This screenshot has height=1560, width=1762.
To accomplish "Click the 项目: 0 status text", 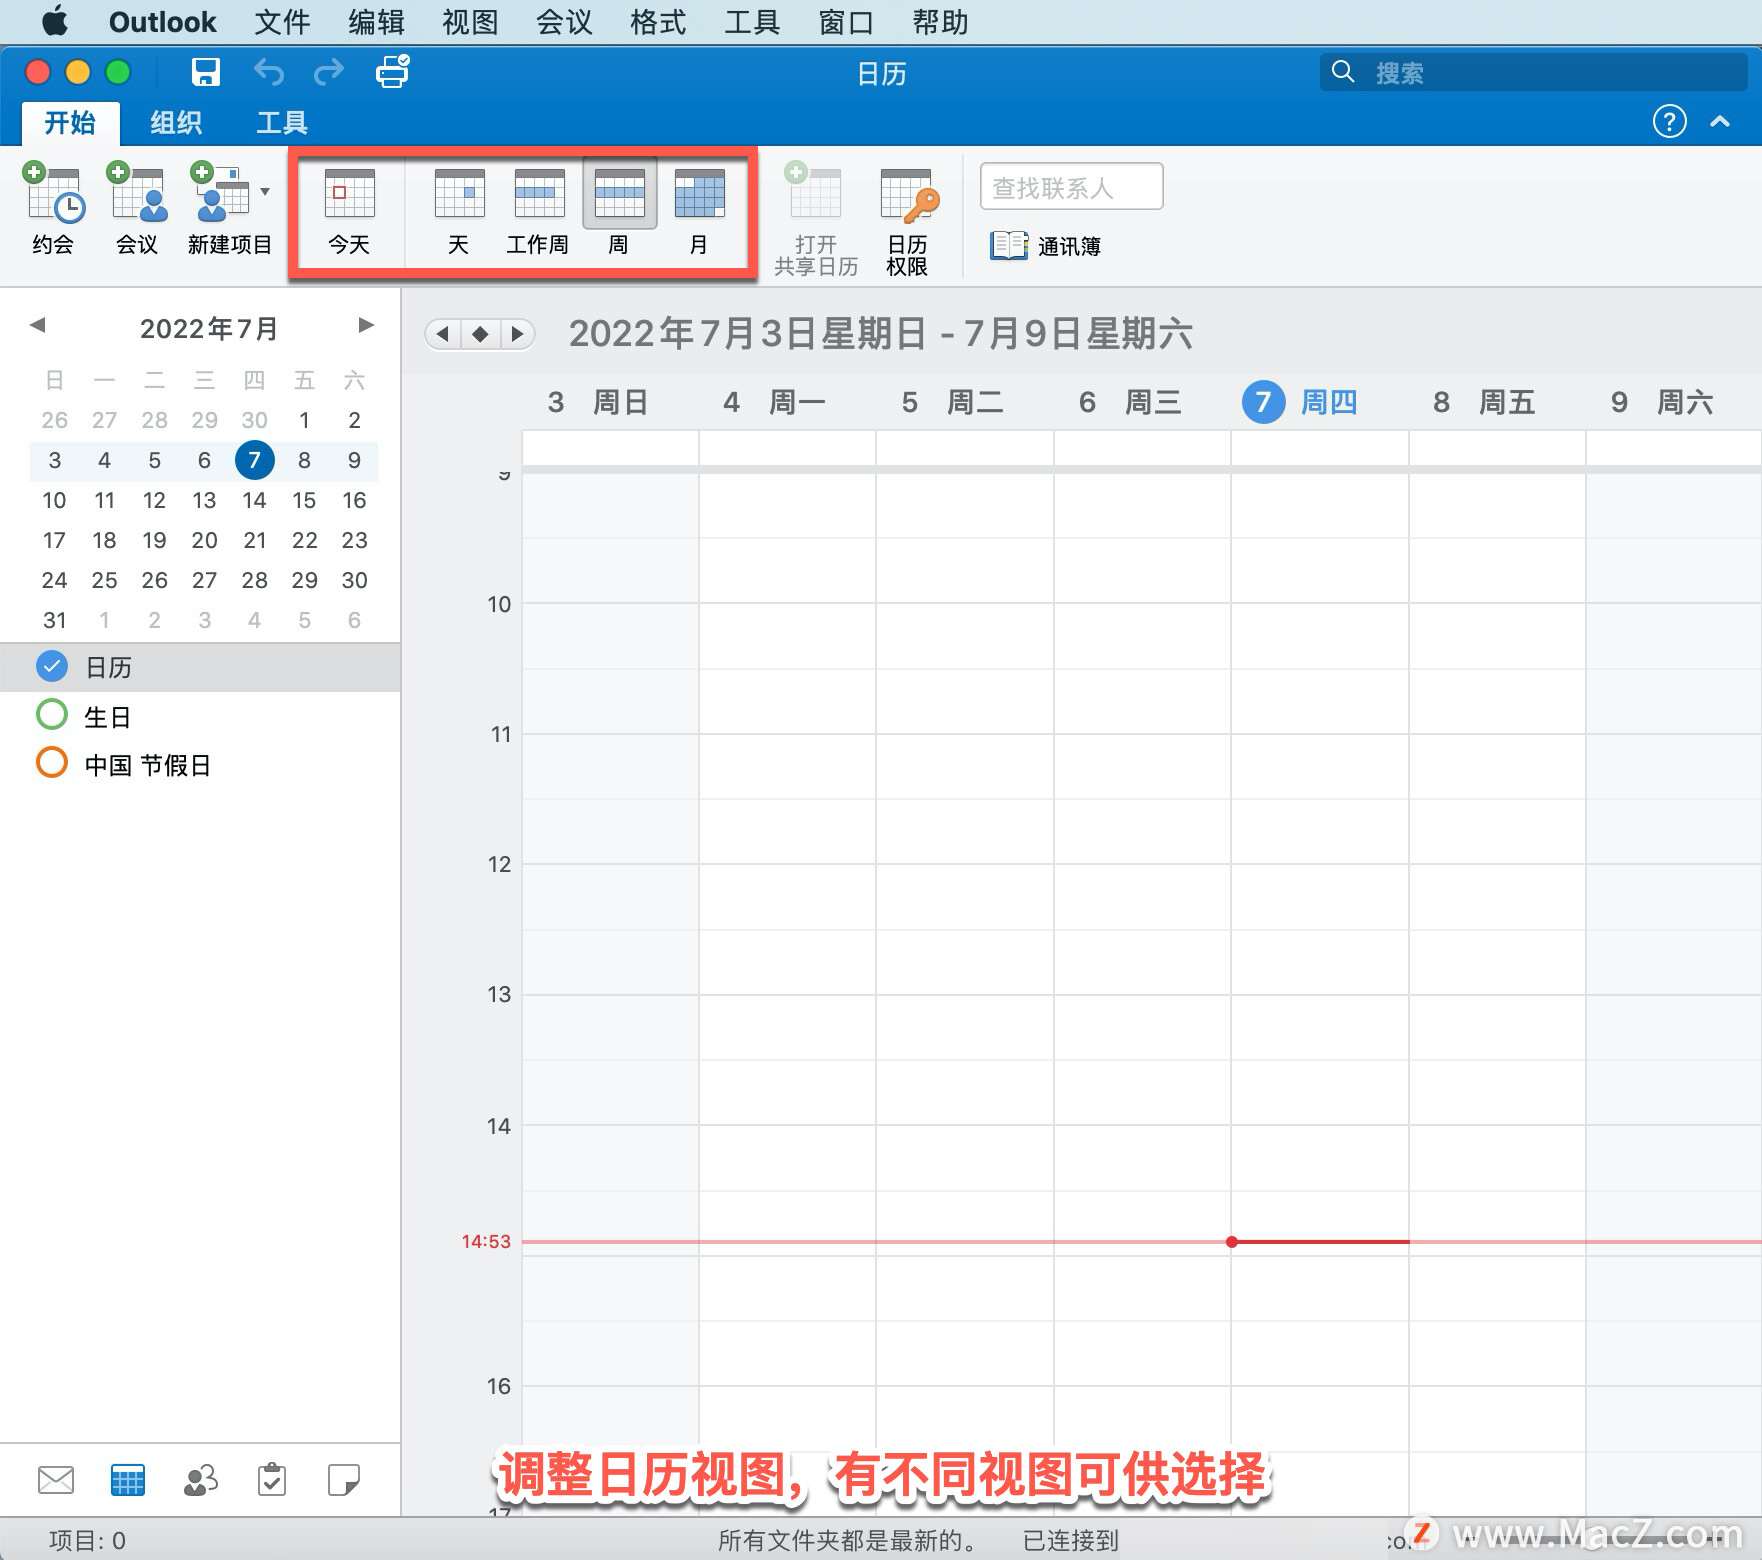I will 88,1540.
